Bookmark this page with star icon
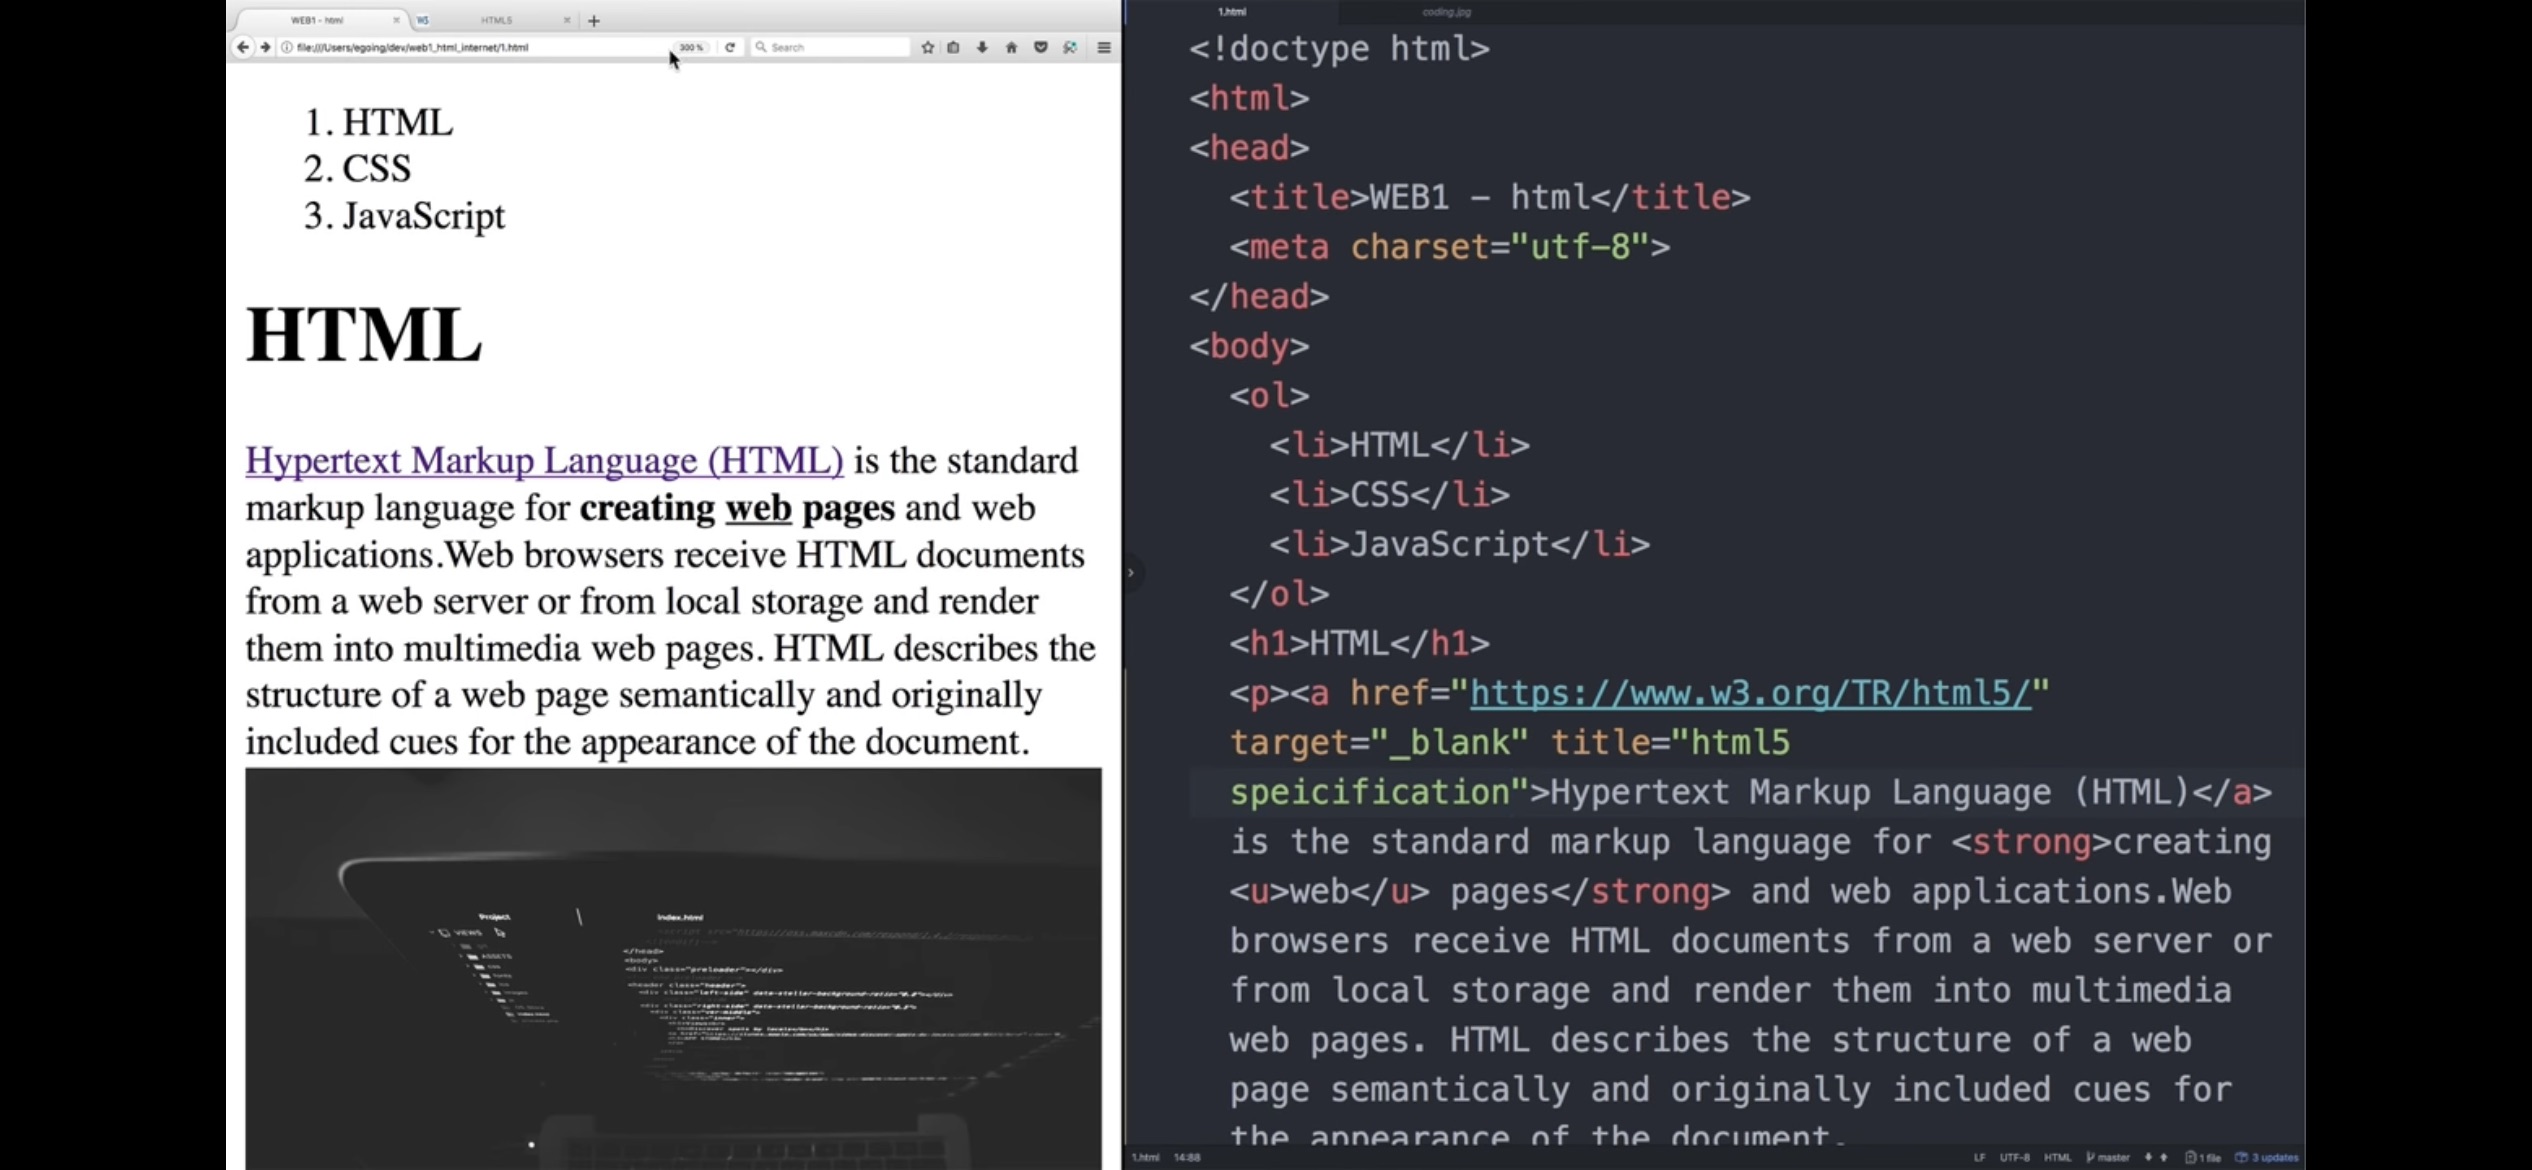Image resolution: width=2532 pixels, height=1170 pixels. (928, 47)
